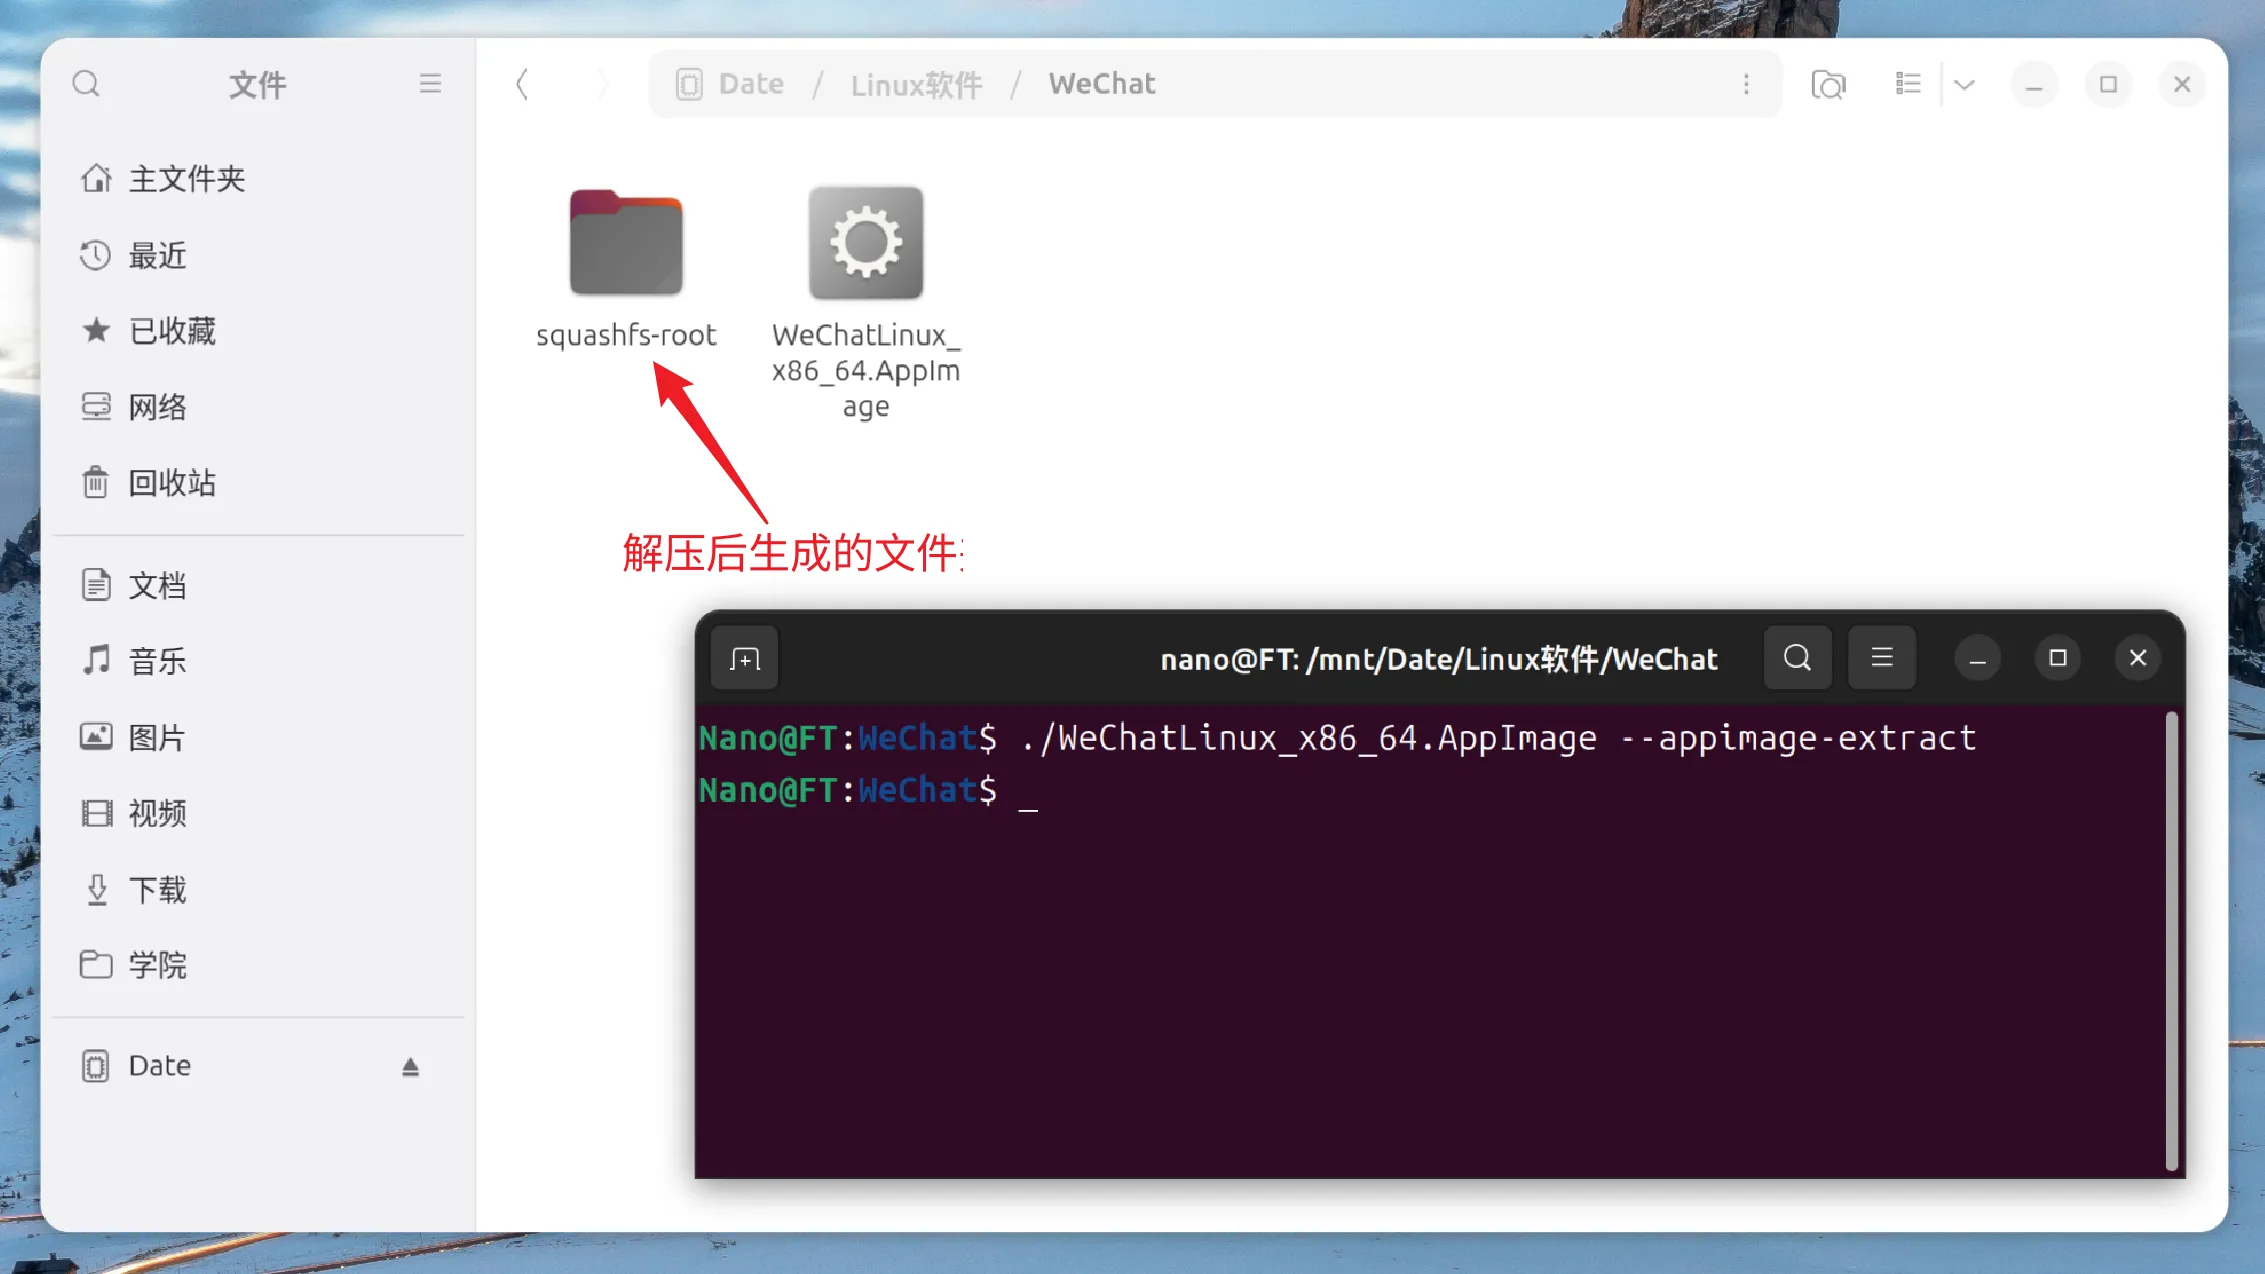Close the terminal window
The image size is (2265, 1274).
pyautogui.click(x=2138, y=658)
